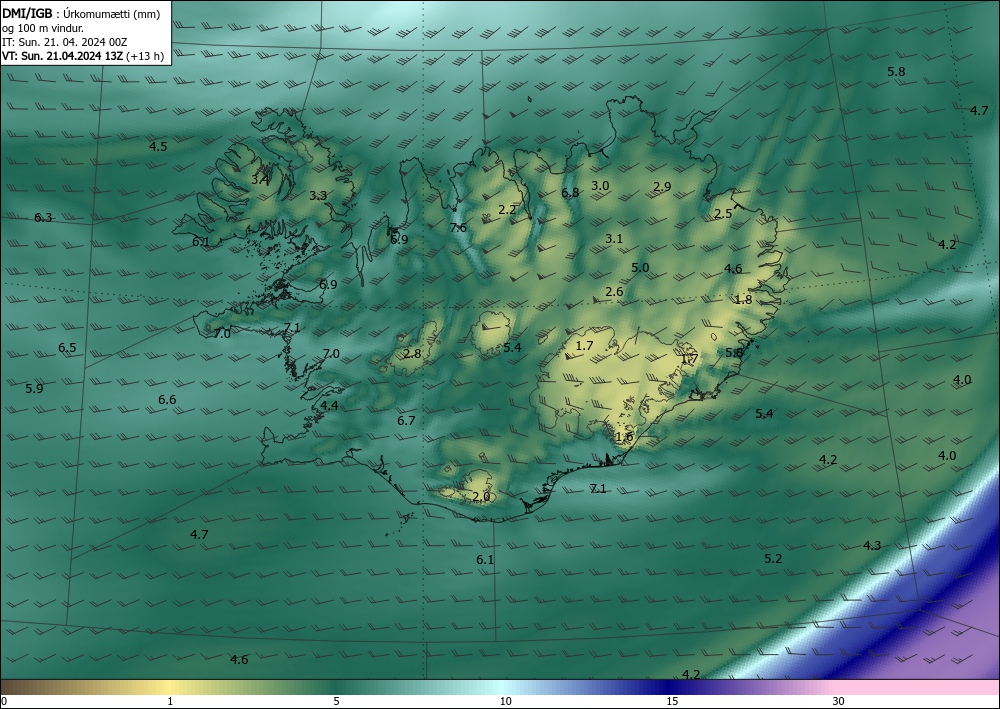The height and width of the screenshot is (709, 1000).
Task: Click the "DMI/IGB : Úrkomumætti (mm)" title line
Action: tap(81, 14)
